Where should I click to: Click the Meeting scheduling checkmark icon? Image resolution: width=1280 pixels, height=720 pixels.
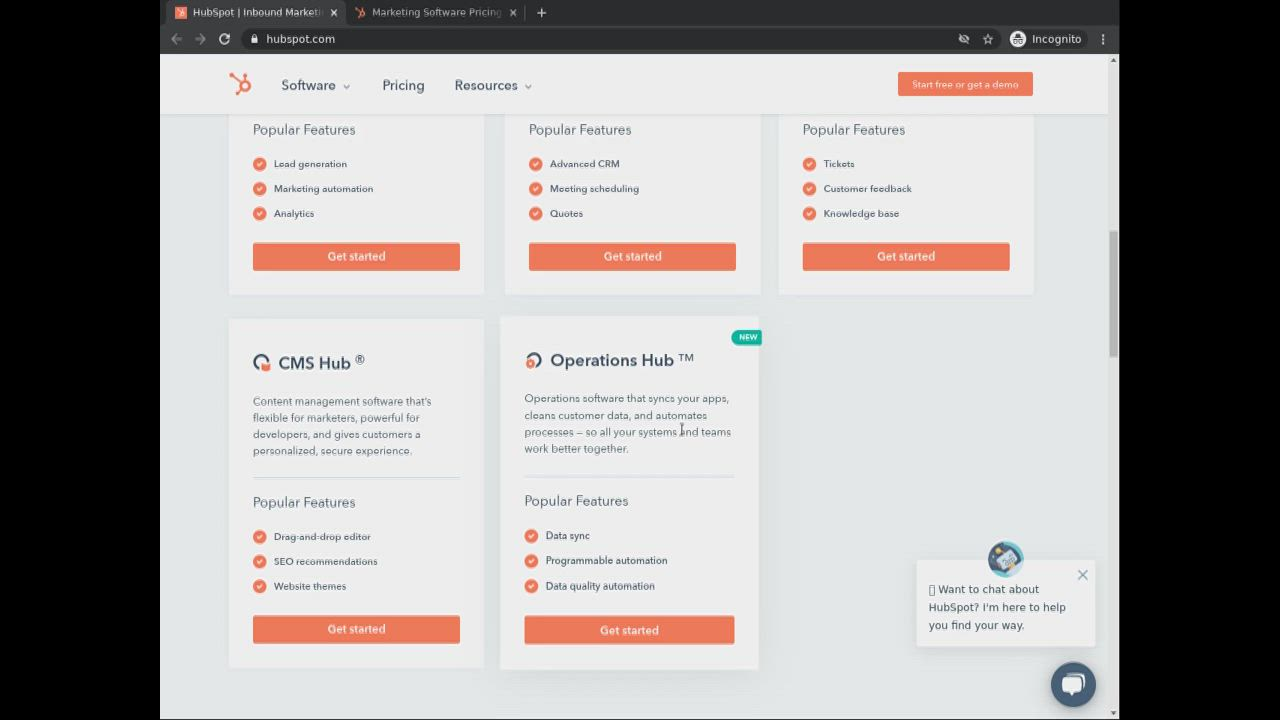[536, 189]
